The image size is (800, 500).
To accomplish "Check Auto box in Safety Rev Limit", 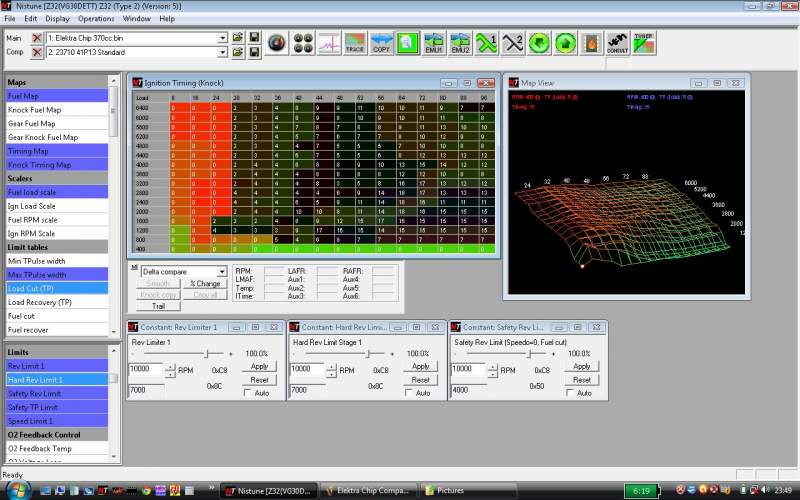I will (571, 393).
